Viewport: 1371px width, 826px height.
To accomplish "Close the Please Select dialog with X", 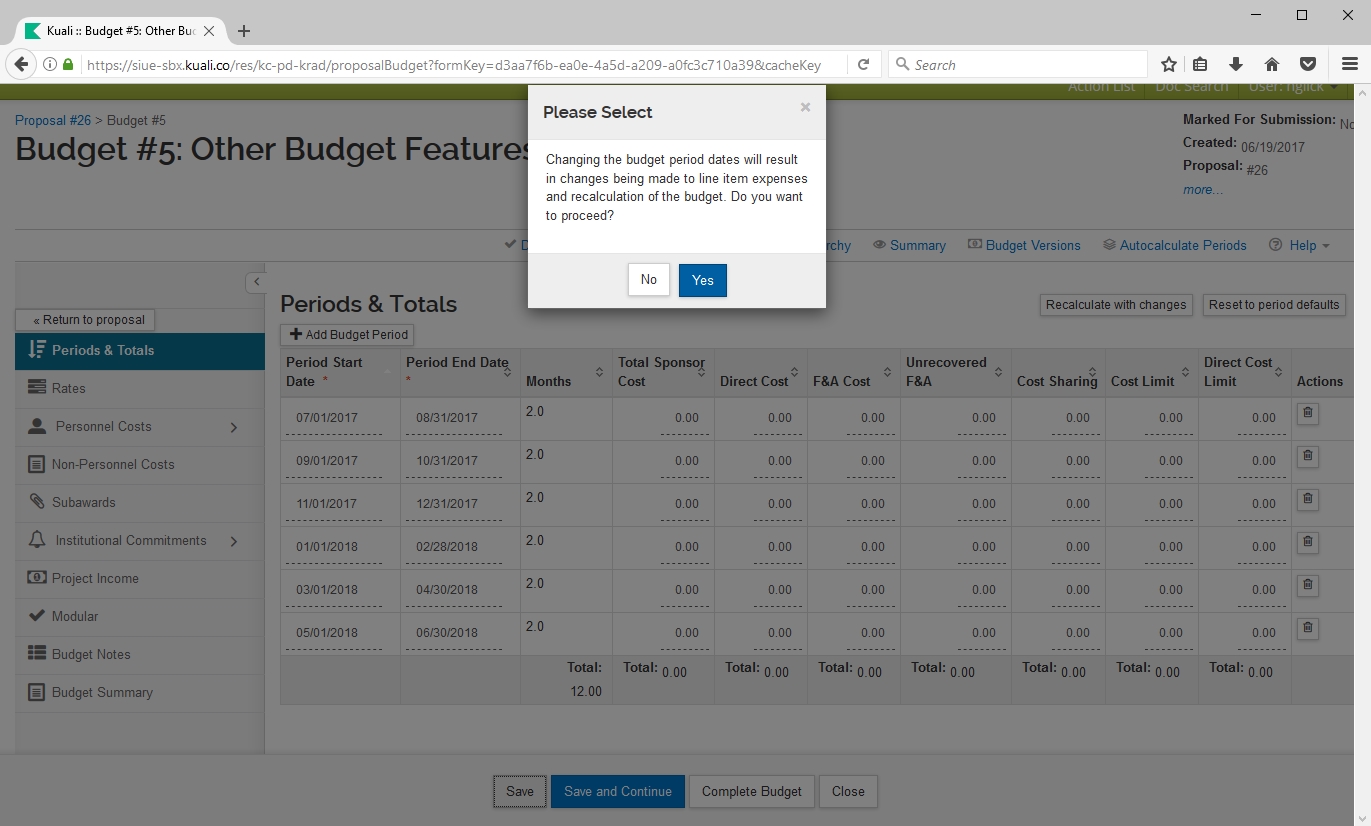I will [x=805, y=107].
